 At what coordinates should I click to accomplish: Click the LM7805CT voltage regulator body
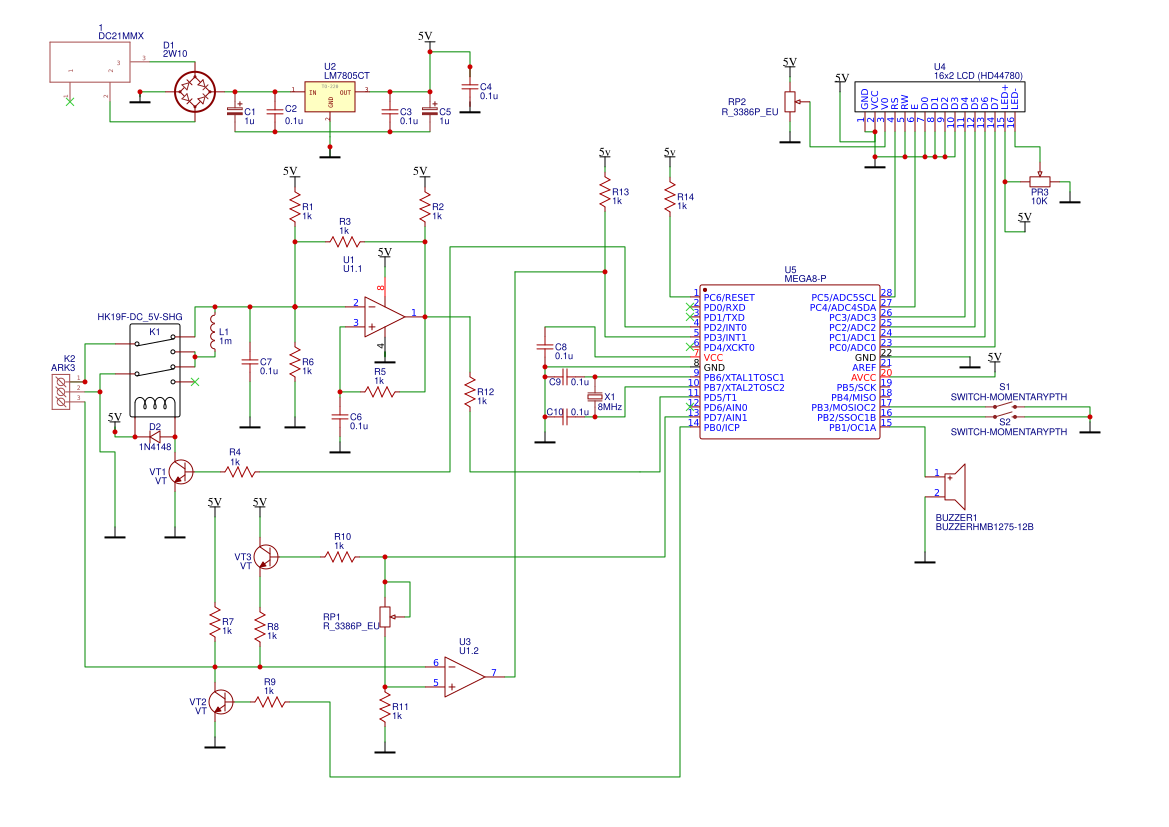(x=330, y=97)
